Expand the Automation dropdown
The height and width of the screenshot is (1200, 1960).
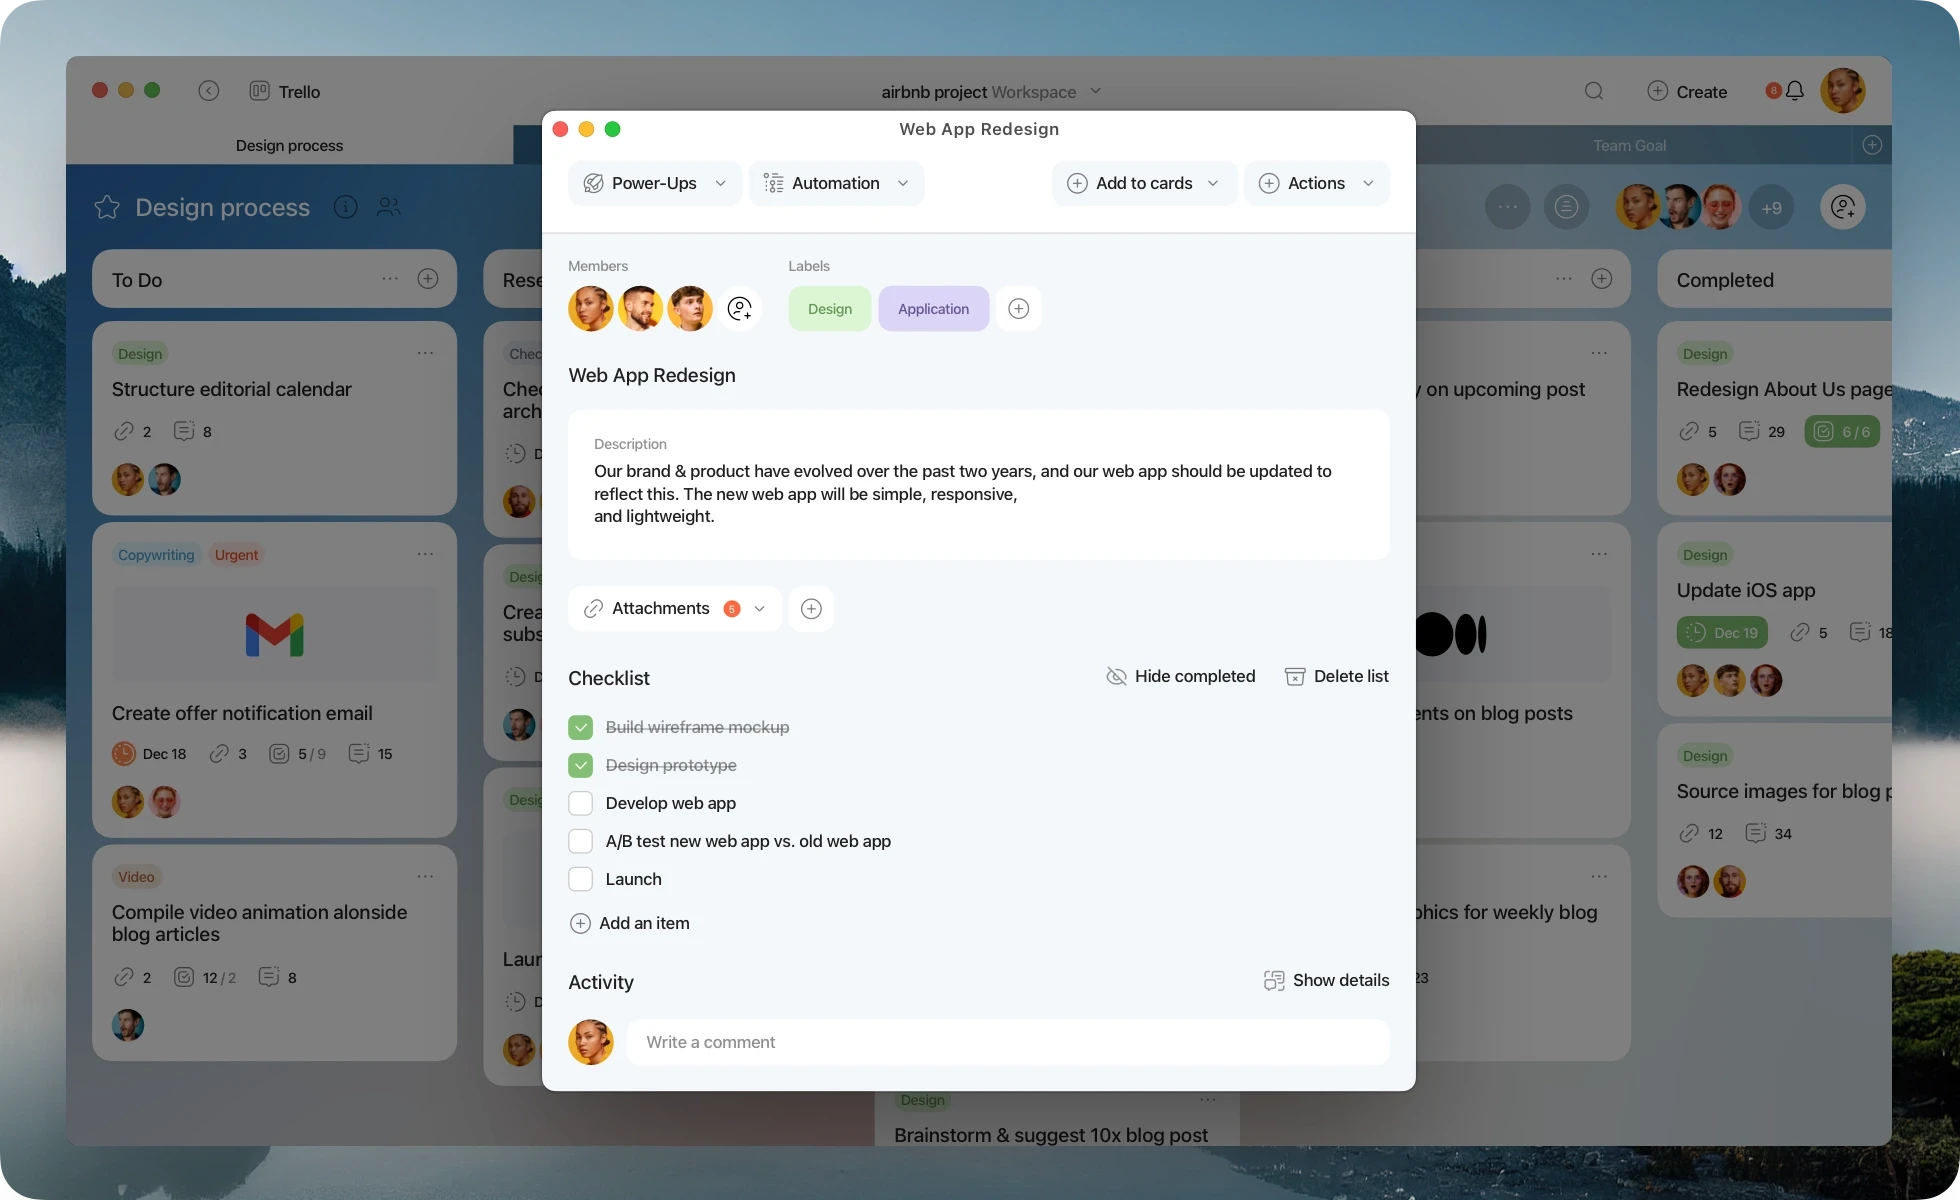coord(836,184)
